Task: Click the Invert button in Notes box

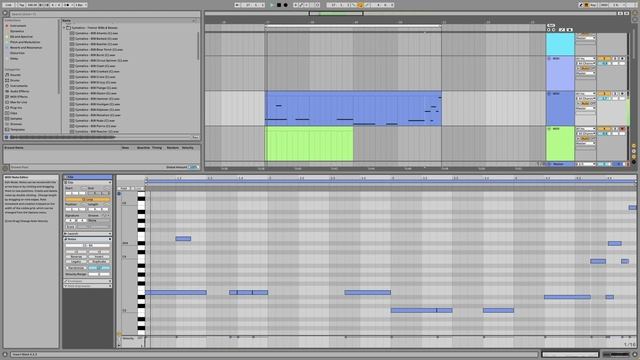Action: pyautogui.click(x=99, y=257)
